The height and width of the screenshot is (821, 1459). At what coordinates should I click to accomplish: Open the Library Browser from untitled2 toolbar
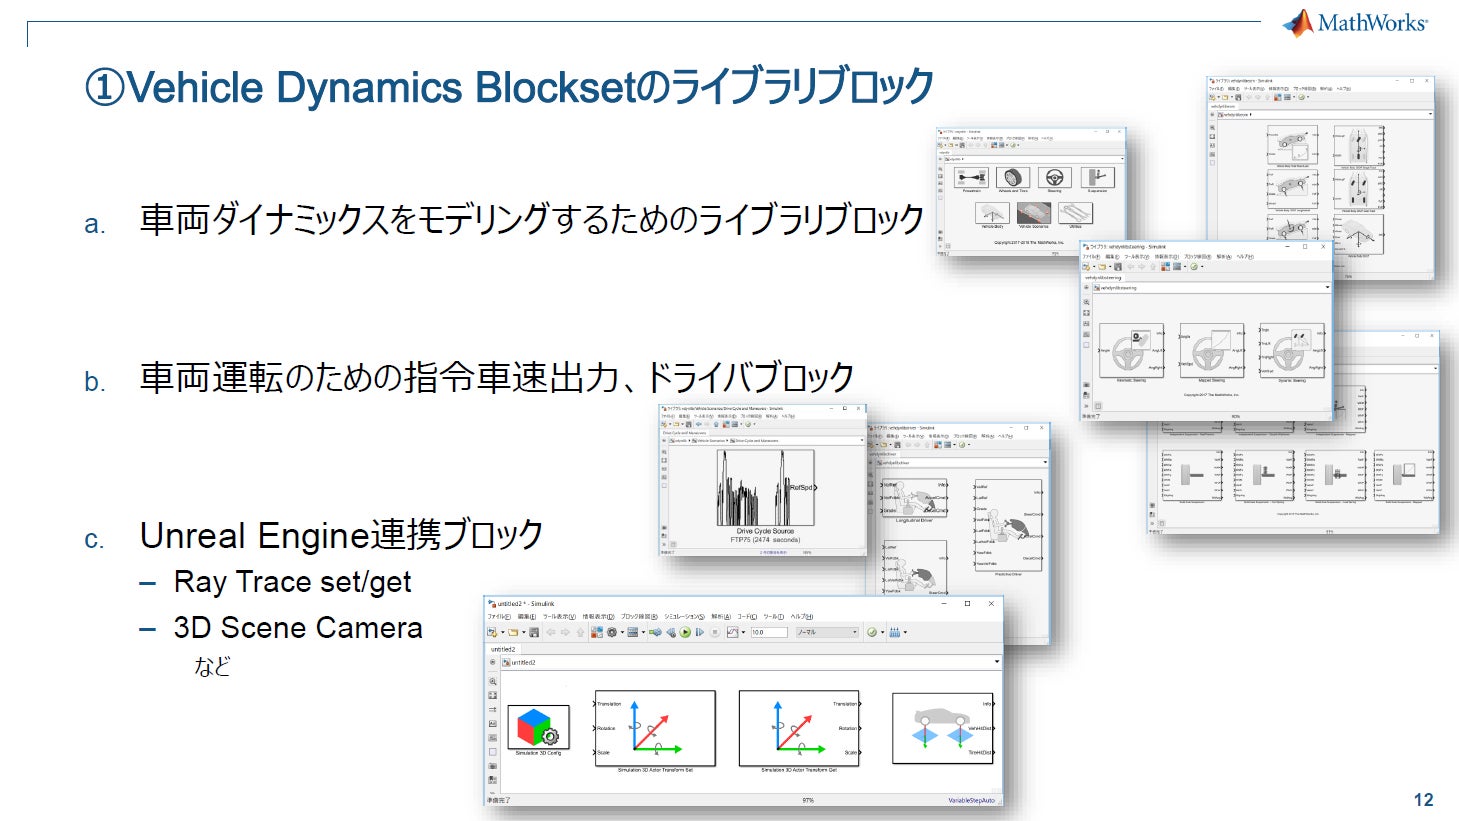pyautogui.click(x=597, y=632)
